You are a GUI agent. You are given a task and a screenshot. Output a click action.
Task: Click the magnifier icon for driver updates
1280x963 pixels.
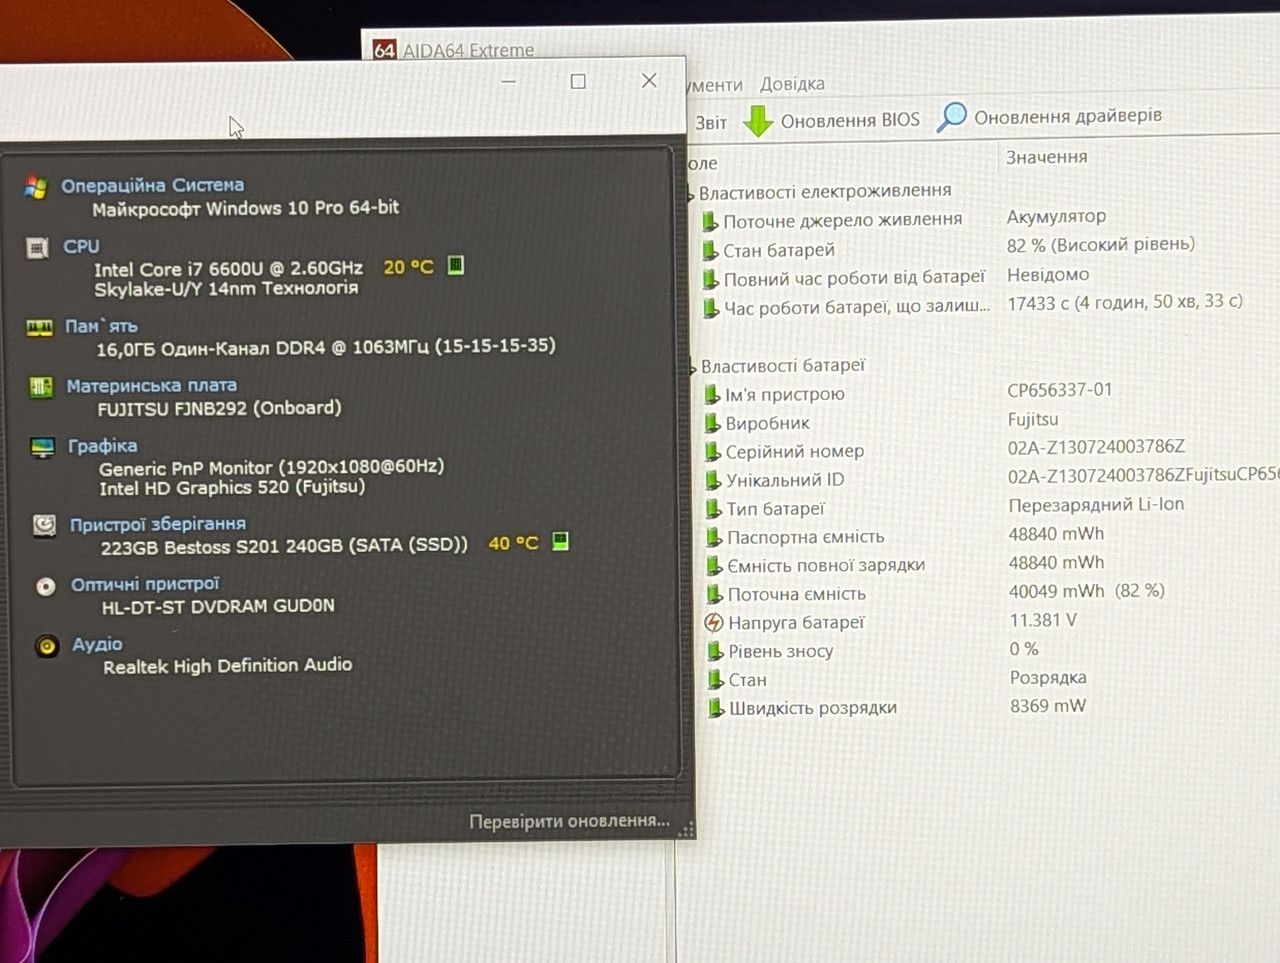click(951, 117)
